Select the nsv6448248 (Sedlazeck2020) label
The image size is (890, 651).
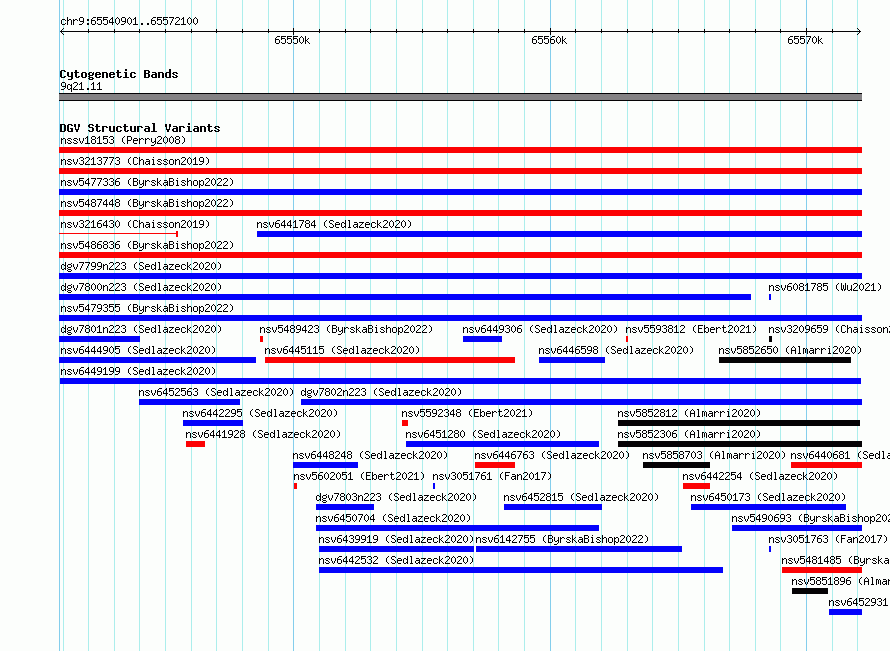[370, 455]
